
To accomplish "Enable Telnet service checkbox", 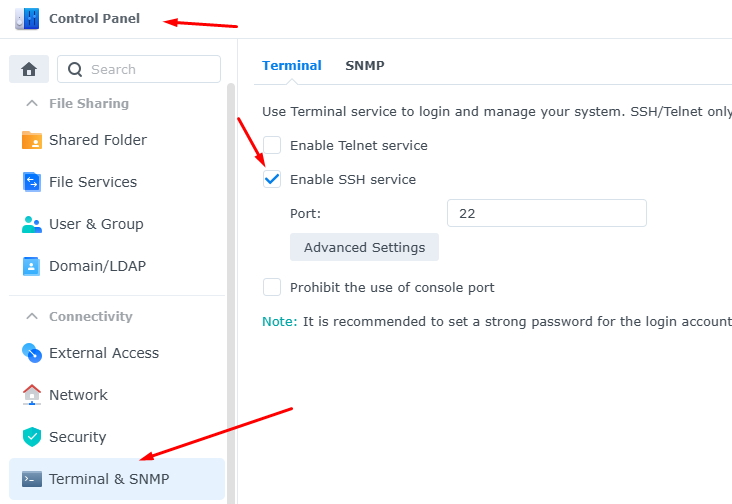I will [x=272, y=145].
